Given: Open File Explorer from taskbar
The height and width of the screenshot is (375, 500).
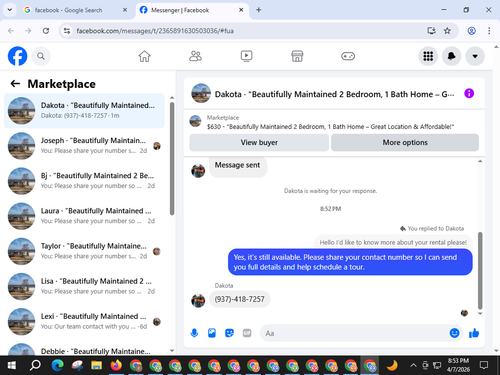Looking at the screenshot, I should (97, 366).
